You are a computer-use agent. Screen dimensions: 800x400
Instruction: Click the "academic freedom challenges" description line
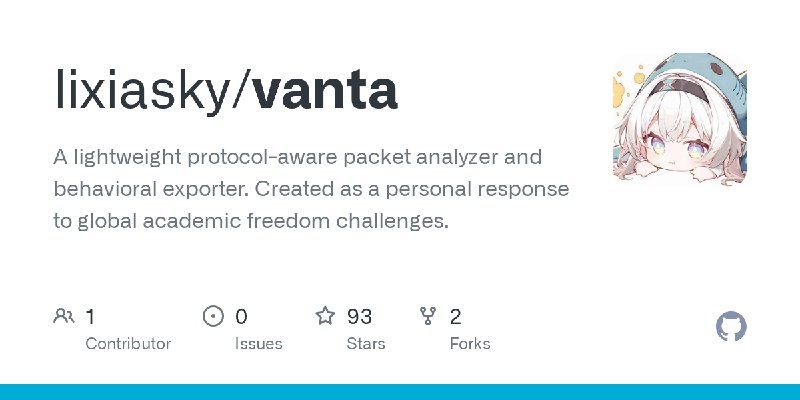[x=251, y=221]
